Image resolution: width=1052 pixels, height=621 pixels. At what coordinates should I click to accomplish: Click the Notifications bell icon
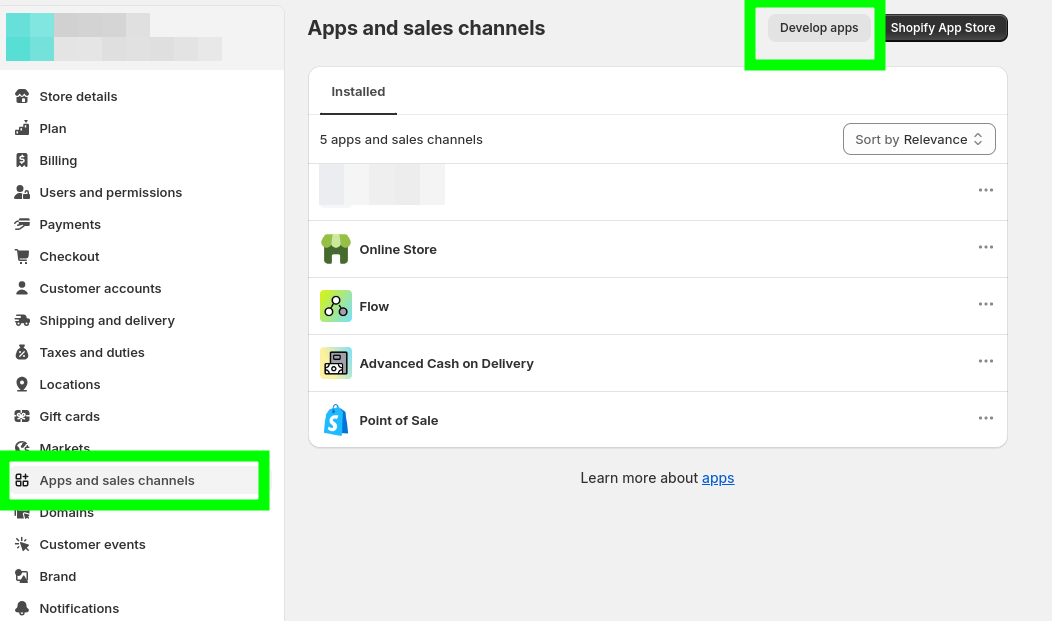(22, 609)
